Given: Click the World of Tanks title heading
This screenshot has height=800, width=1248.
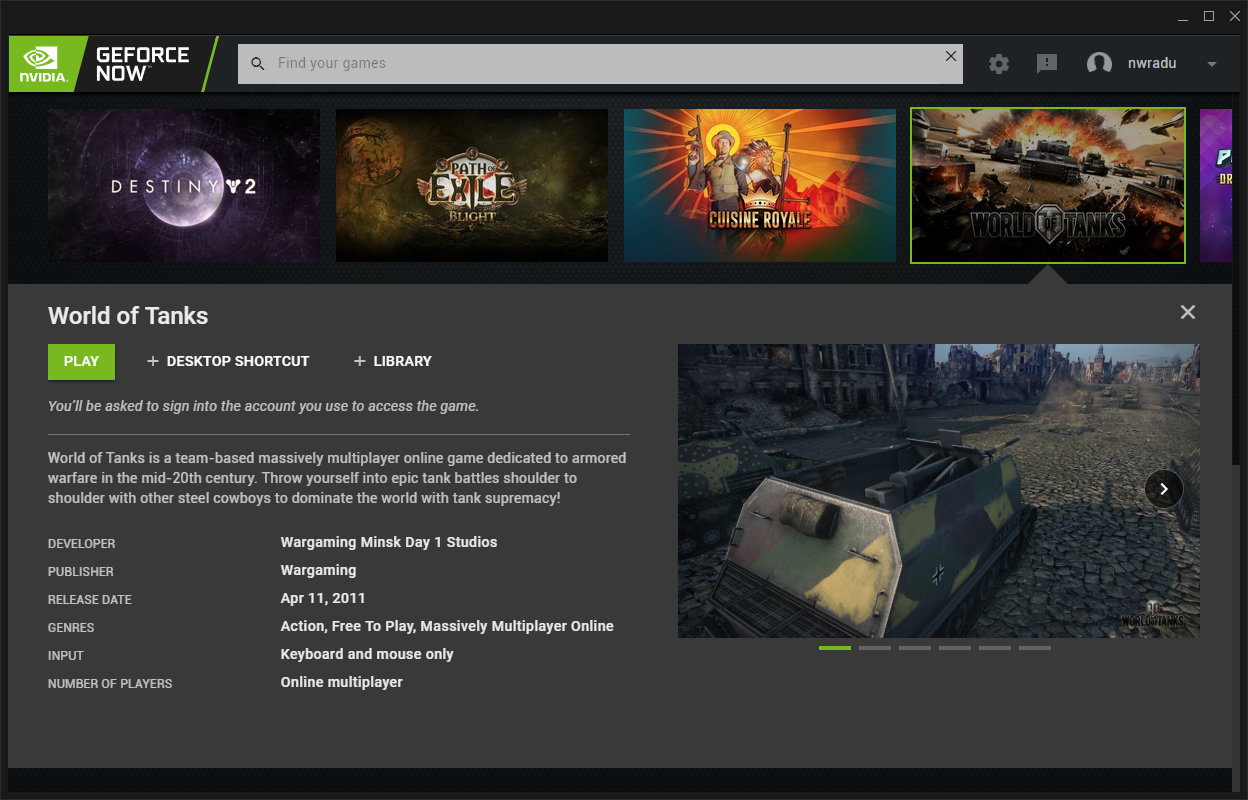Looking at the screenshot, I should (128, 316).
